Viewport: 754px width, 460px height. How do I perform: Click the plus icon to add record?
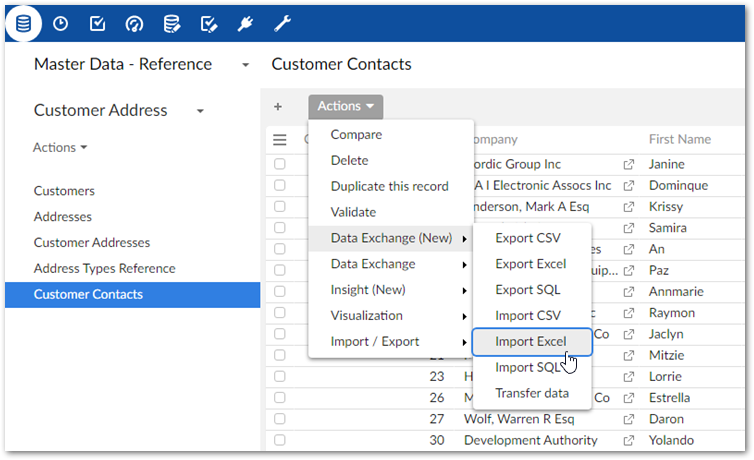[278, 106]
